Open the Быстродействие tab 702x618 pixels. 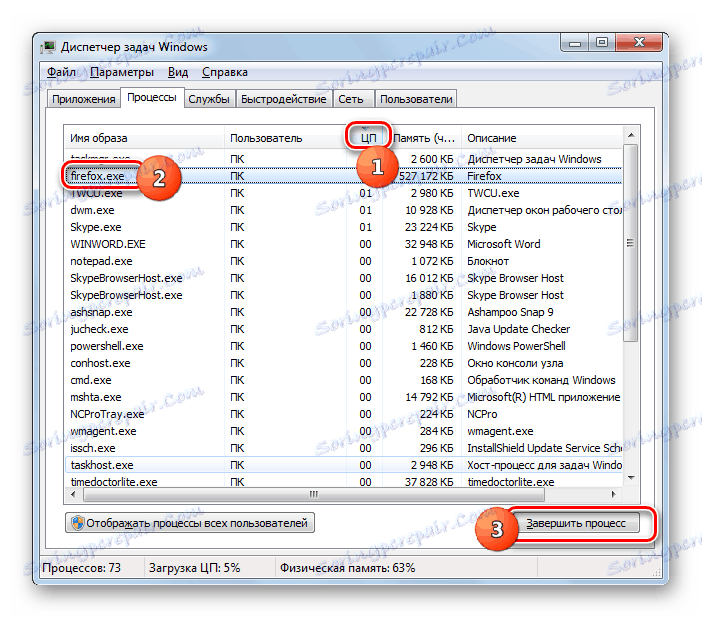283,99
